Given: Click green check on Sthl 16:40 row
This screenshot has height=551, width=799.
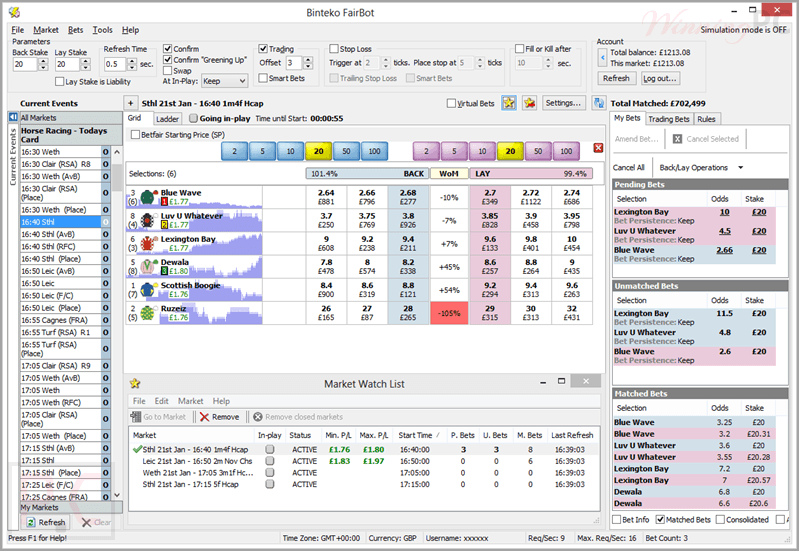Looking at the screenshot, I should (x=137, y=450).
